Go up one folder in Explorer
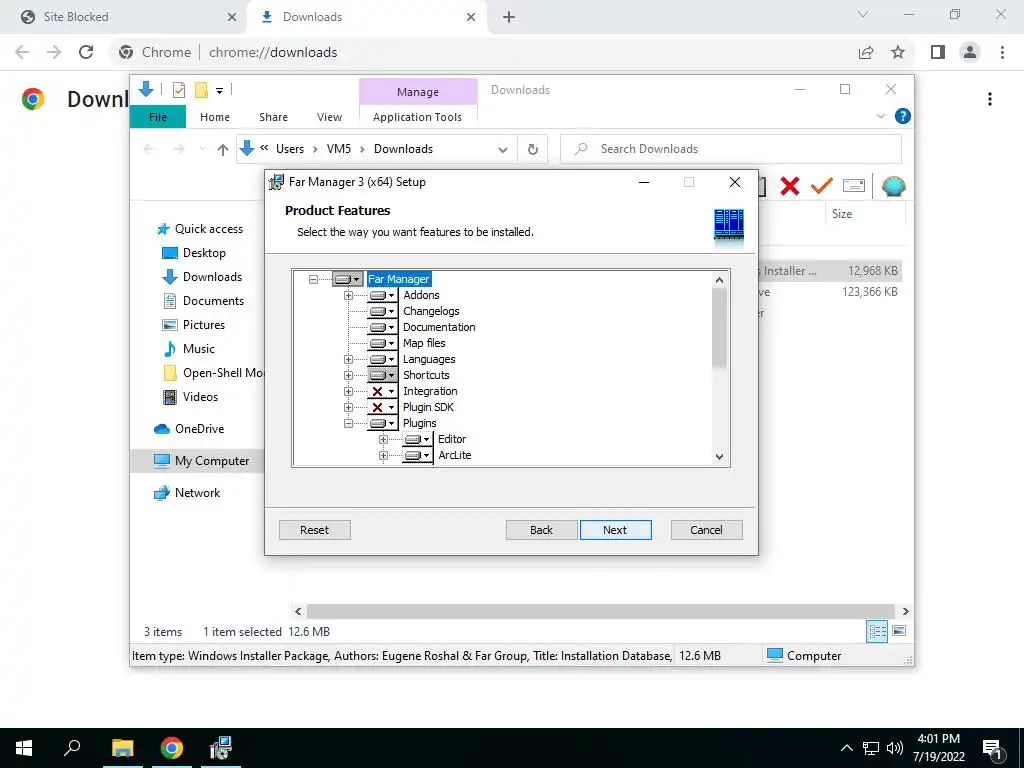This screenshot has height=768, width=1024. point(223,150)
